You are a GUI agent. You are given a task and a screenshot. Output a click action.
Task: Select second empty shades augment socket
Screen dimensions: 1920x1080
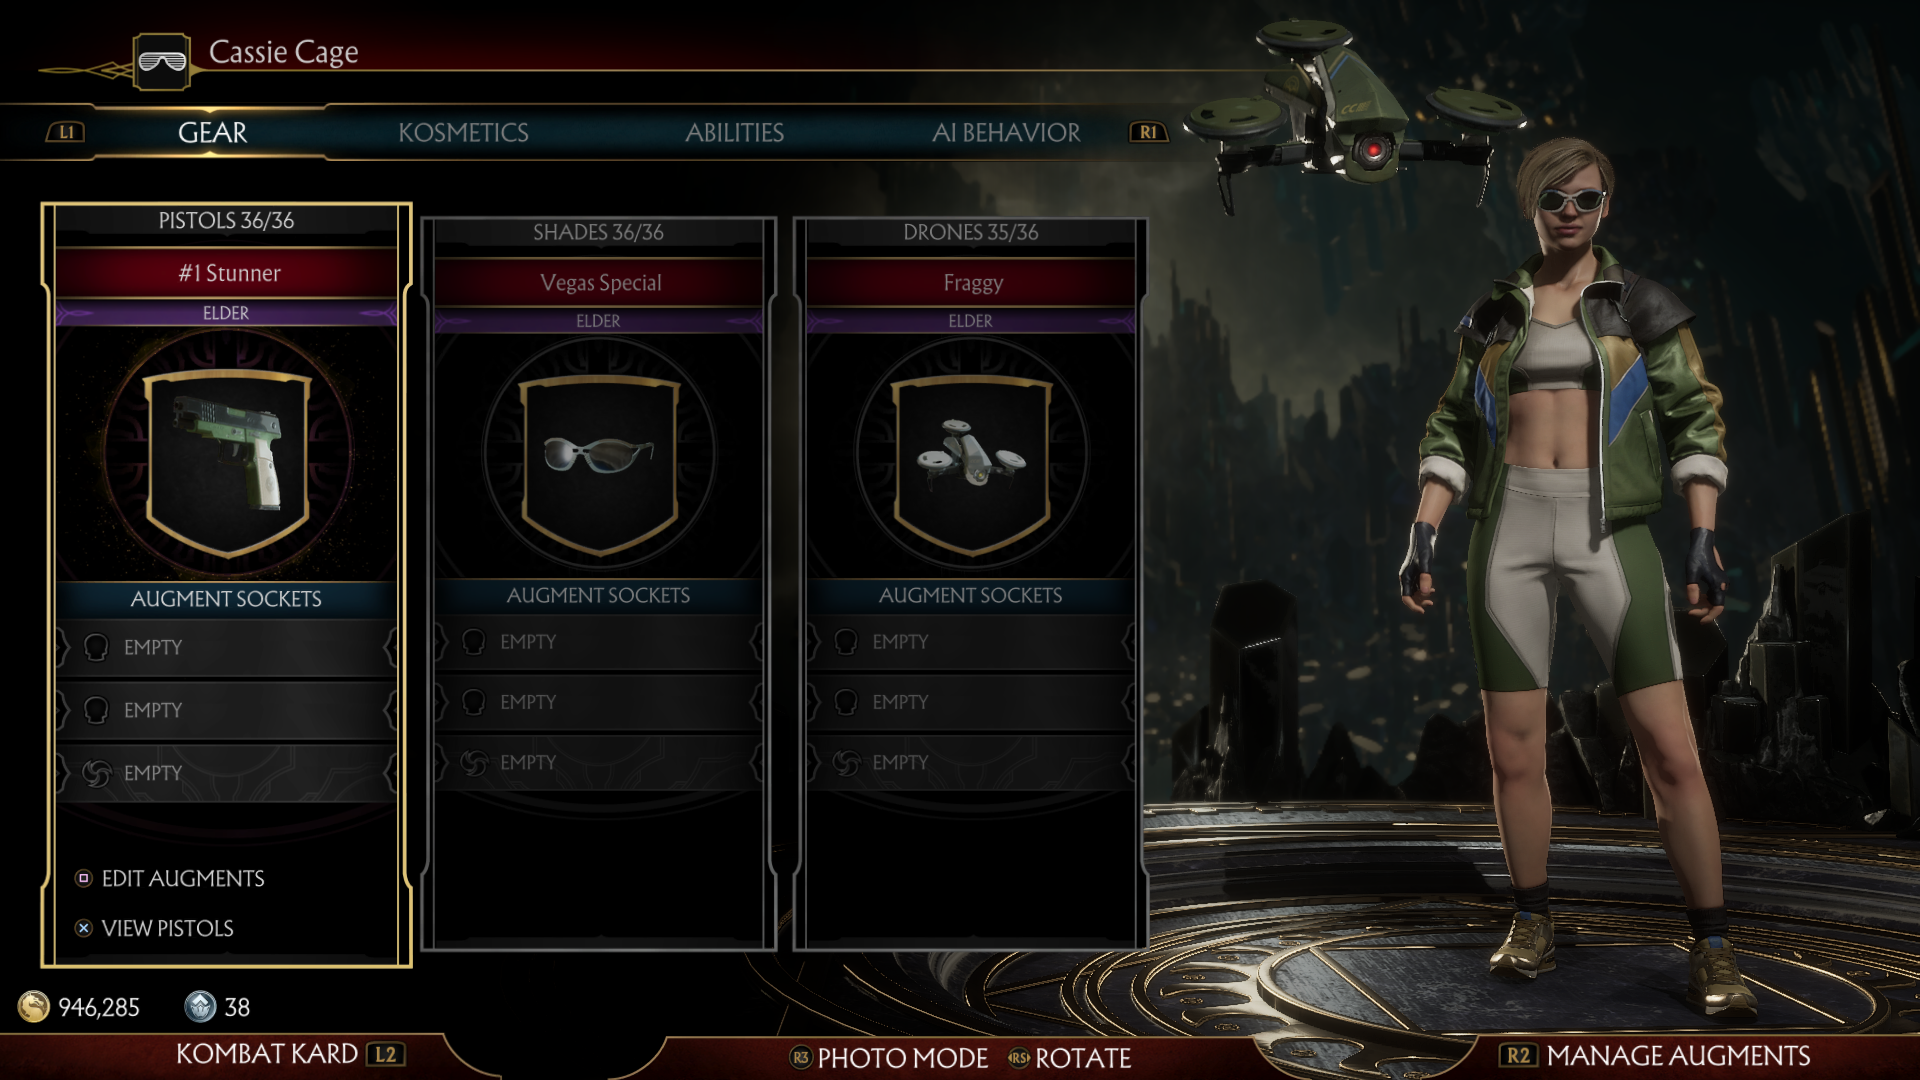[x=599, y=702]
